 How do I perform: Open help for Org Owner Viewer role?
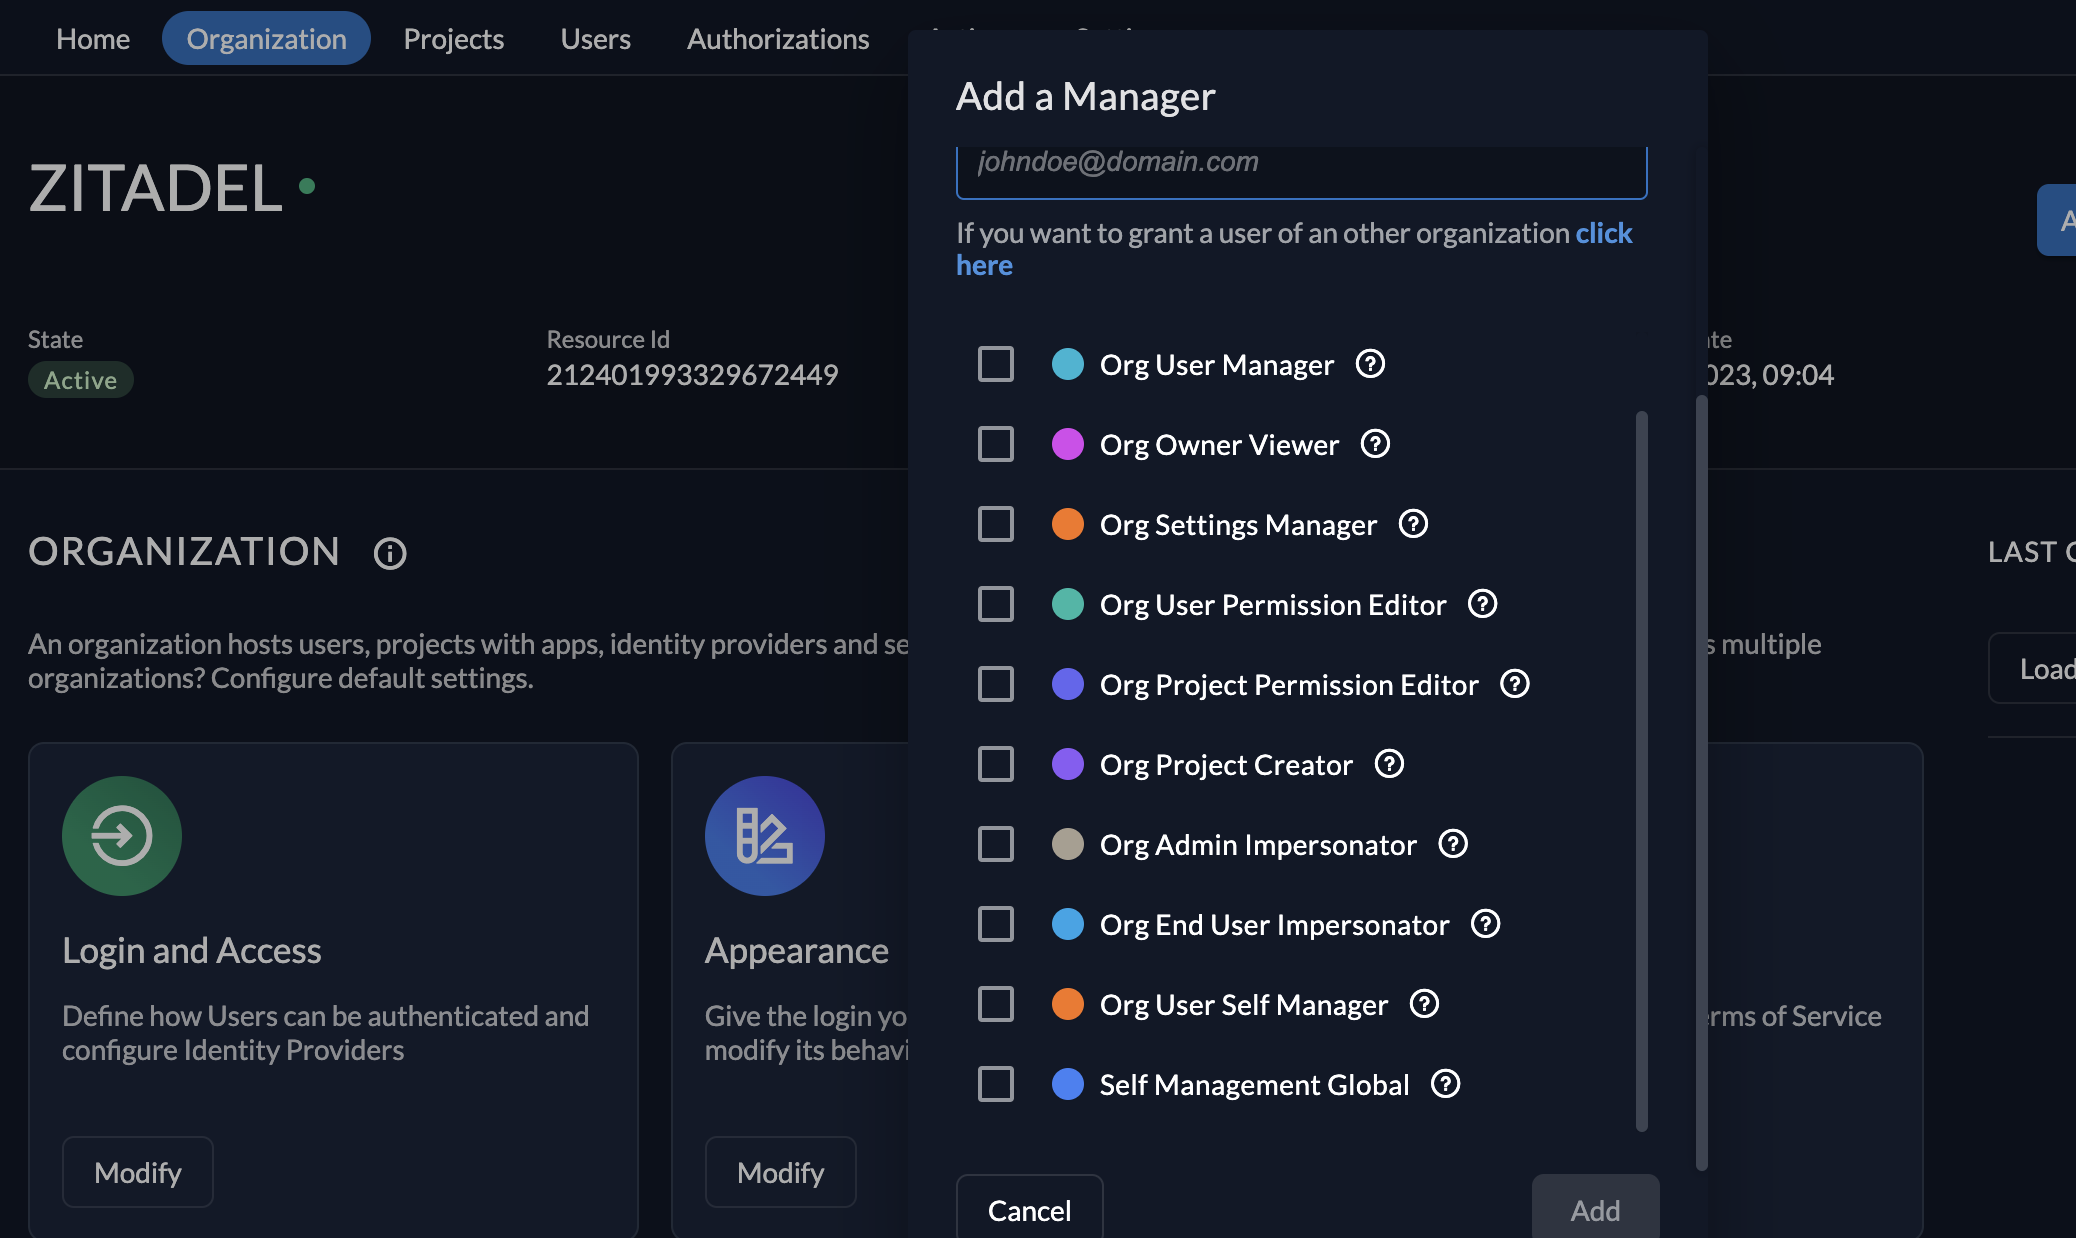(1375, 444)
